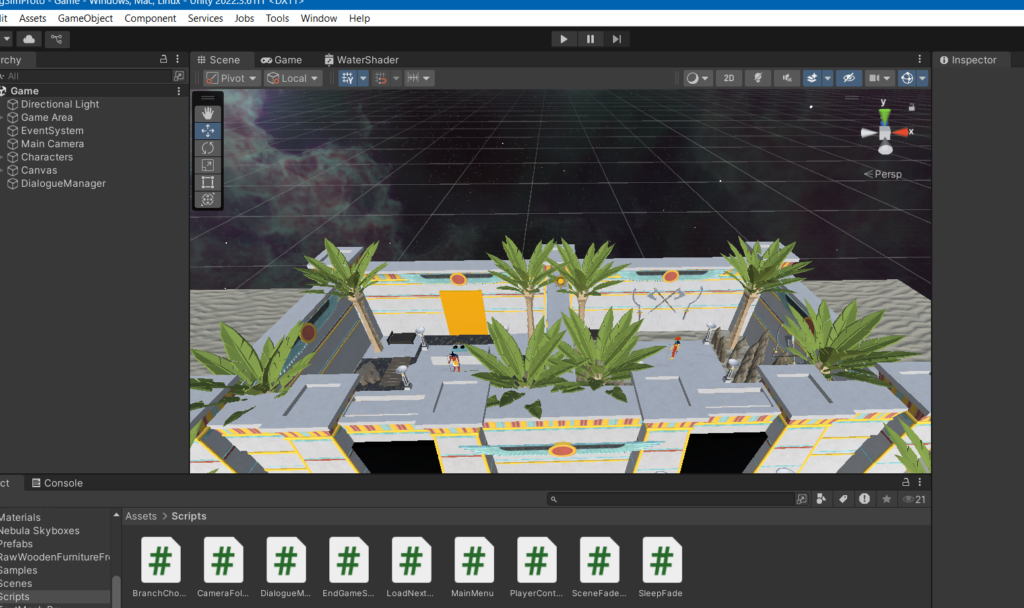Open the Gizmos dropdown arrow
Image resolution: width=1024 pixels, height=608 pixels.
pos(922,78)
